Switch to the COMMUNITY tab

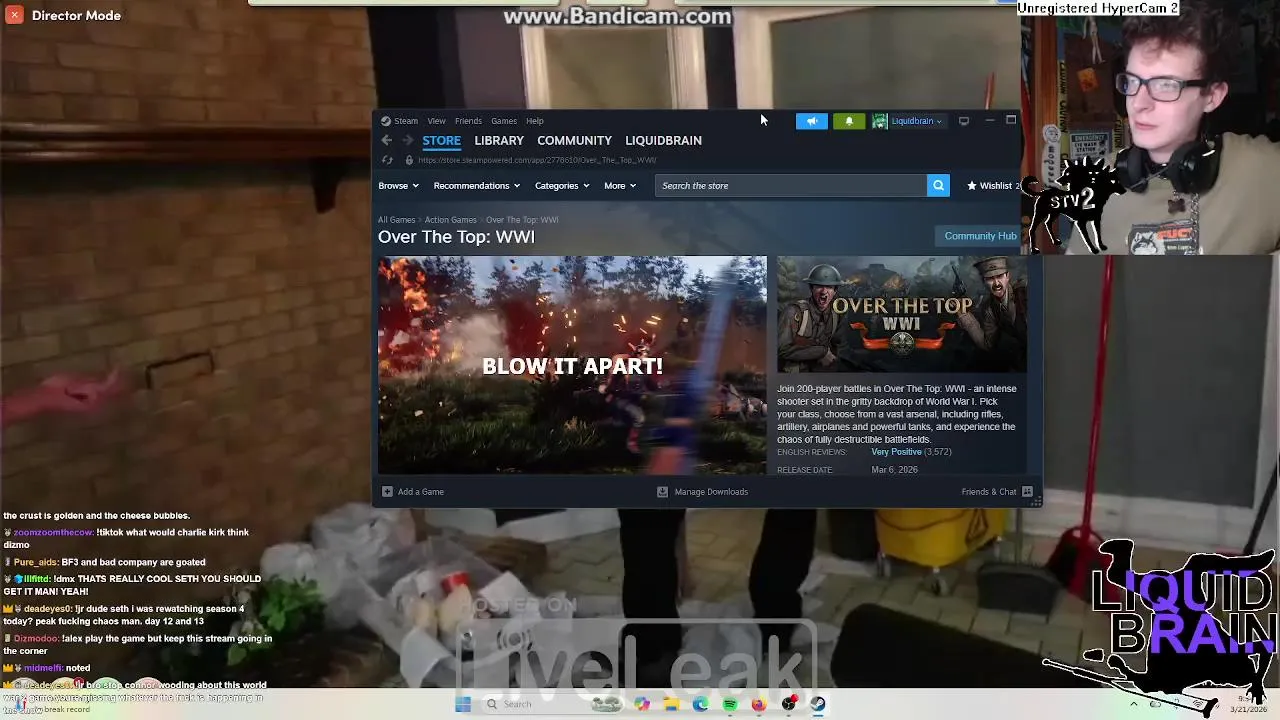(574, 141)
